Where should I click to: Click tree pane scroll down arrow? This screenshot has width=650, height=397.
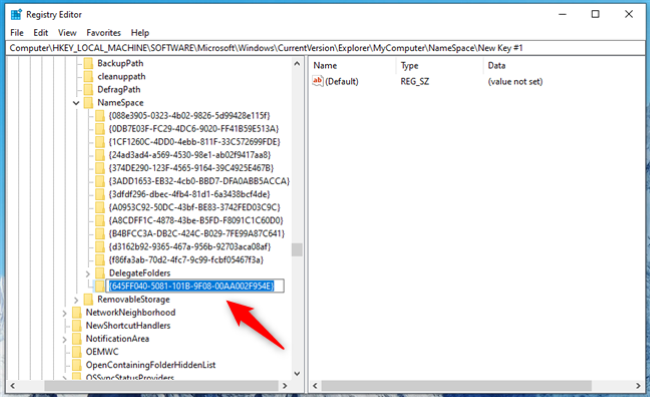(297, 373)
